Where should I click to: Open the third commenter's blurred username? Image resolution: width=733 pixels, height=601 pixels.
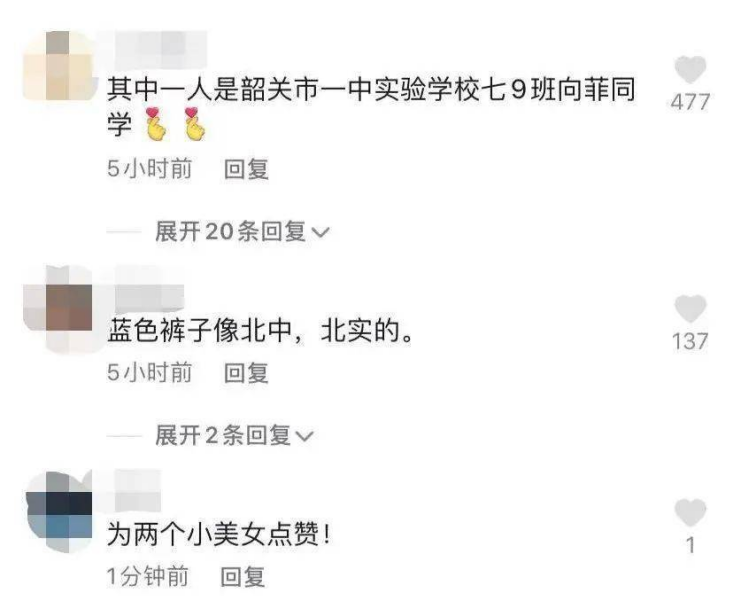tap(138, 491)
